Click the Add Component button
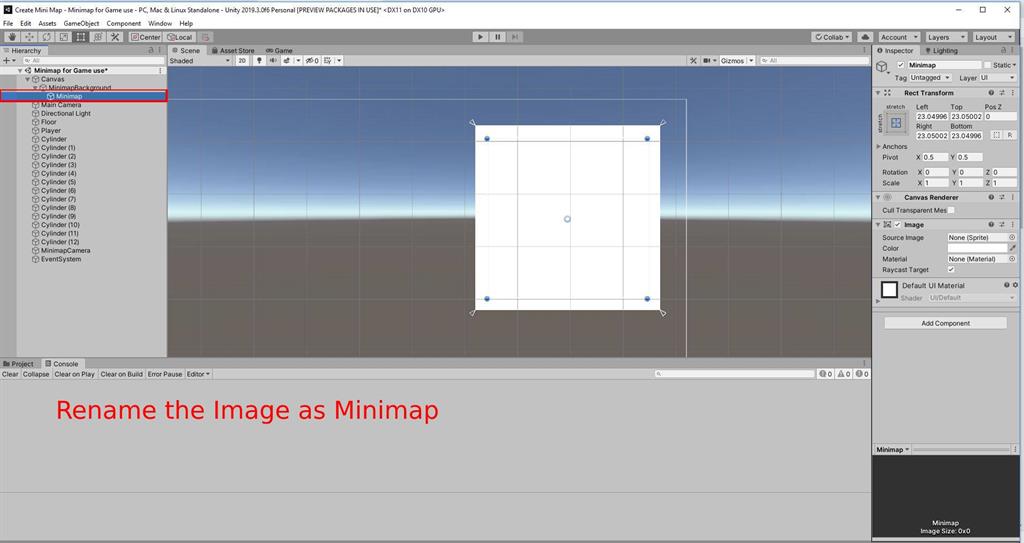 click(945, 323)
